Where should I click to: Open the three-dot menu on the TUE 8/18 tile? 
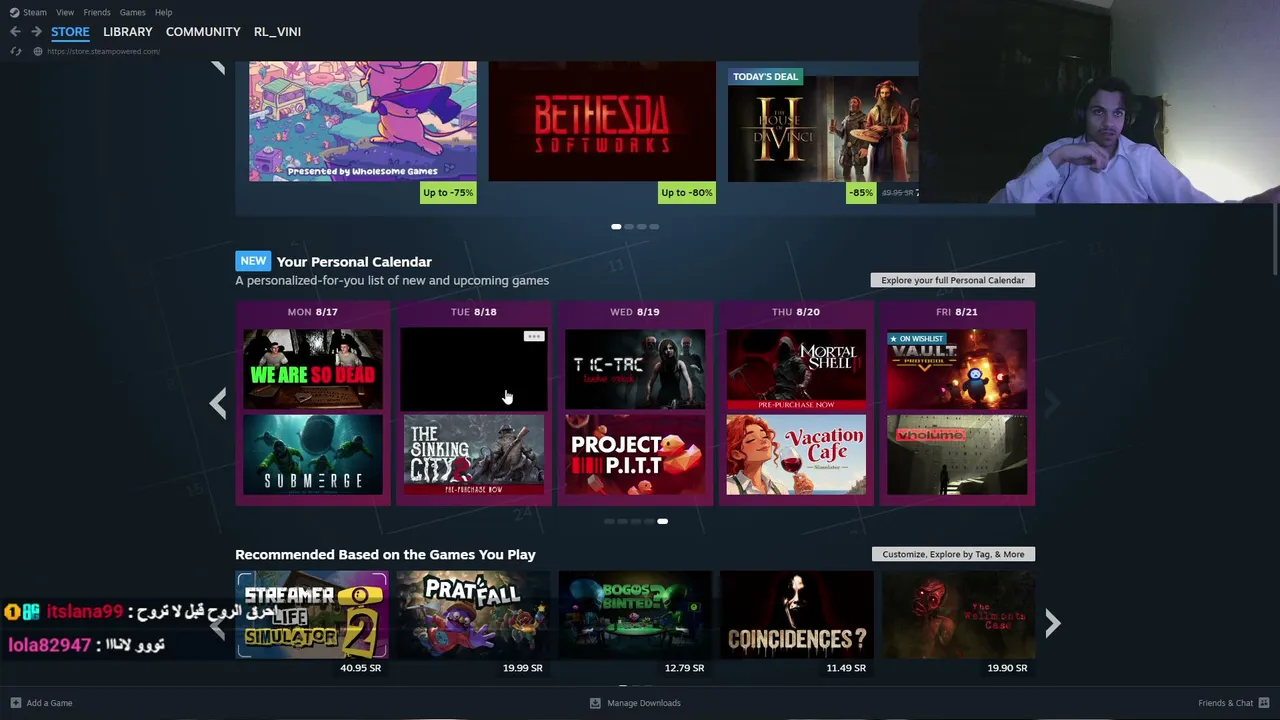534,337
